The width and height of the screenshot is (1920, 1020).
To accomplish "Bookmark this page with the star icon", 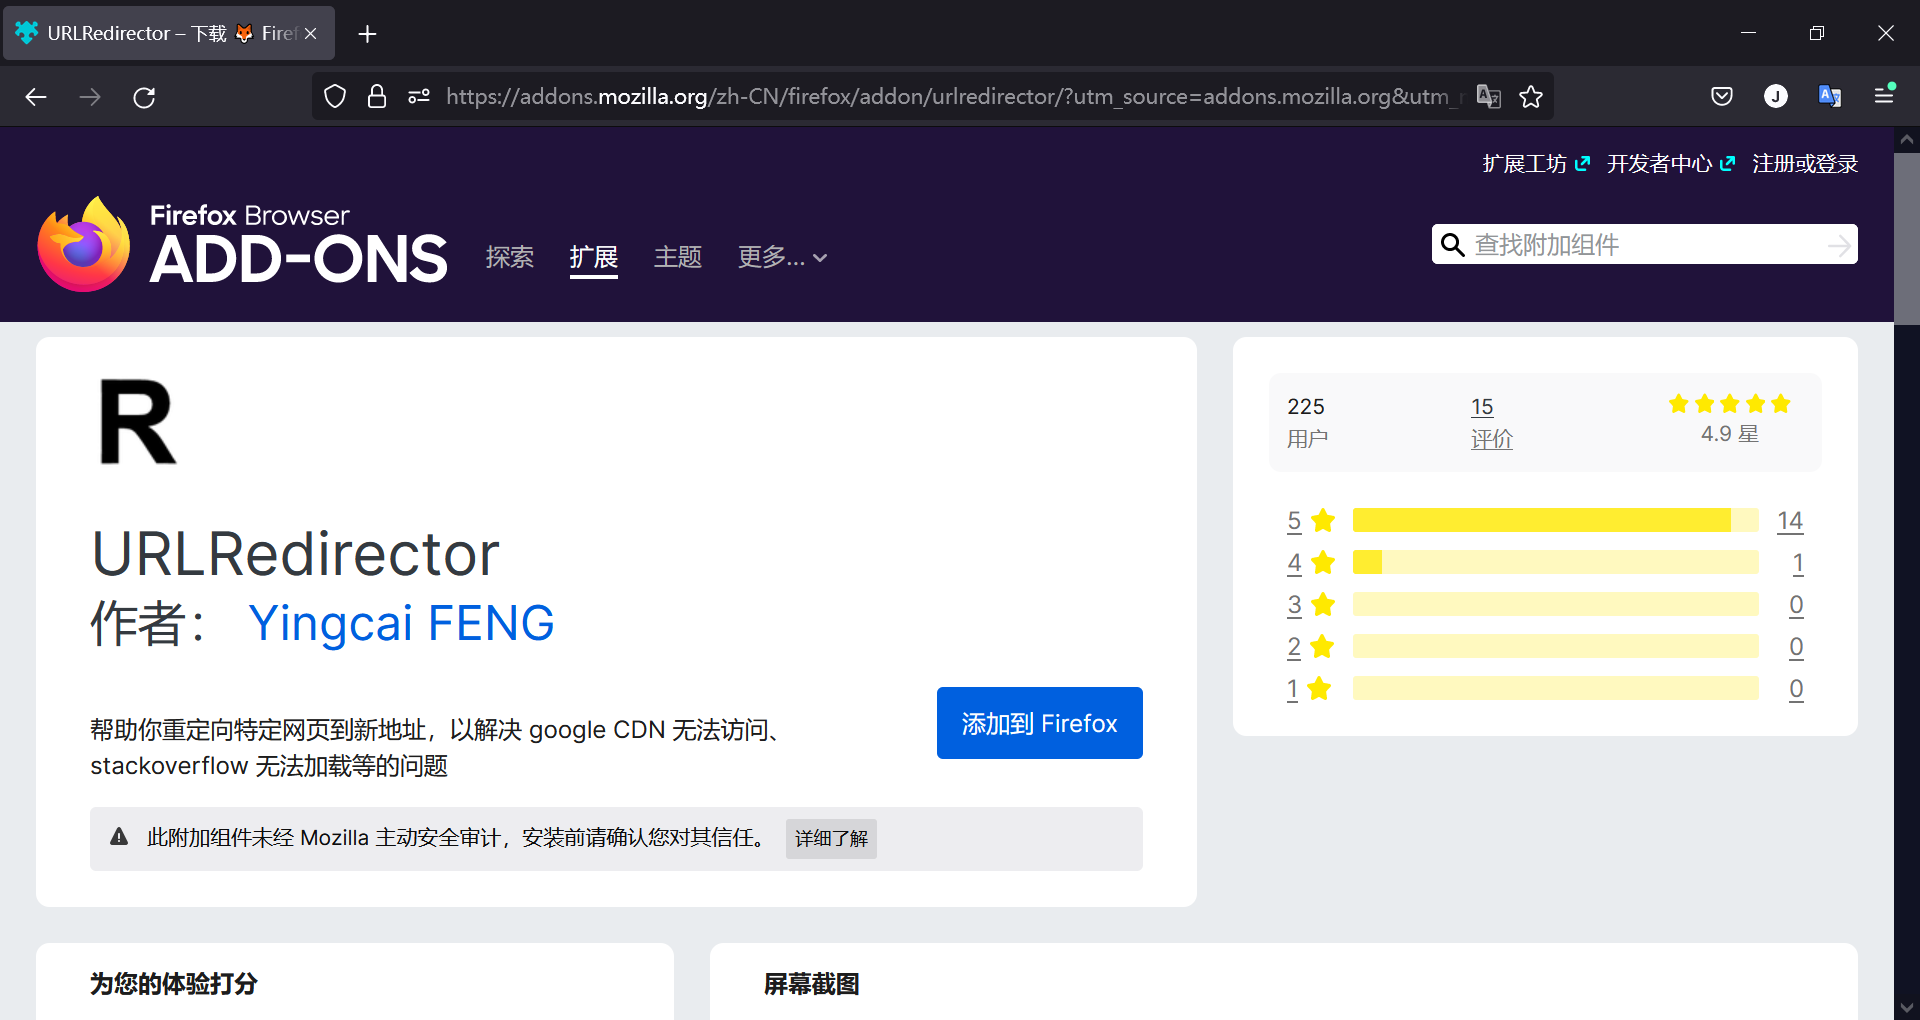I will coord(1530,97).
